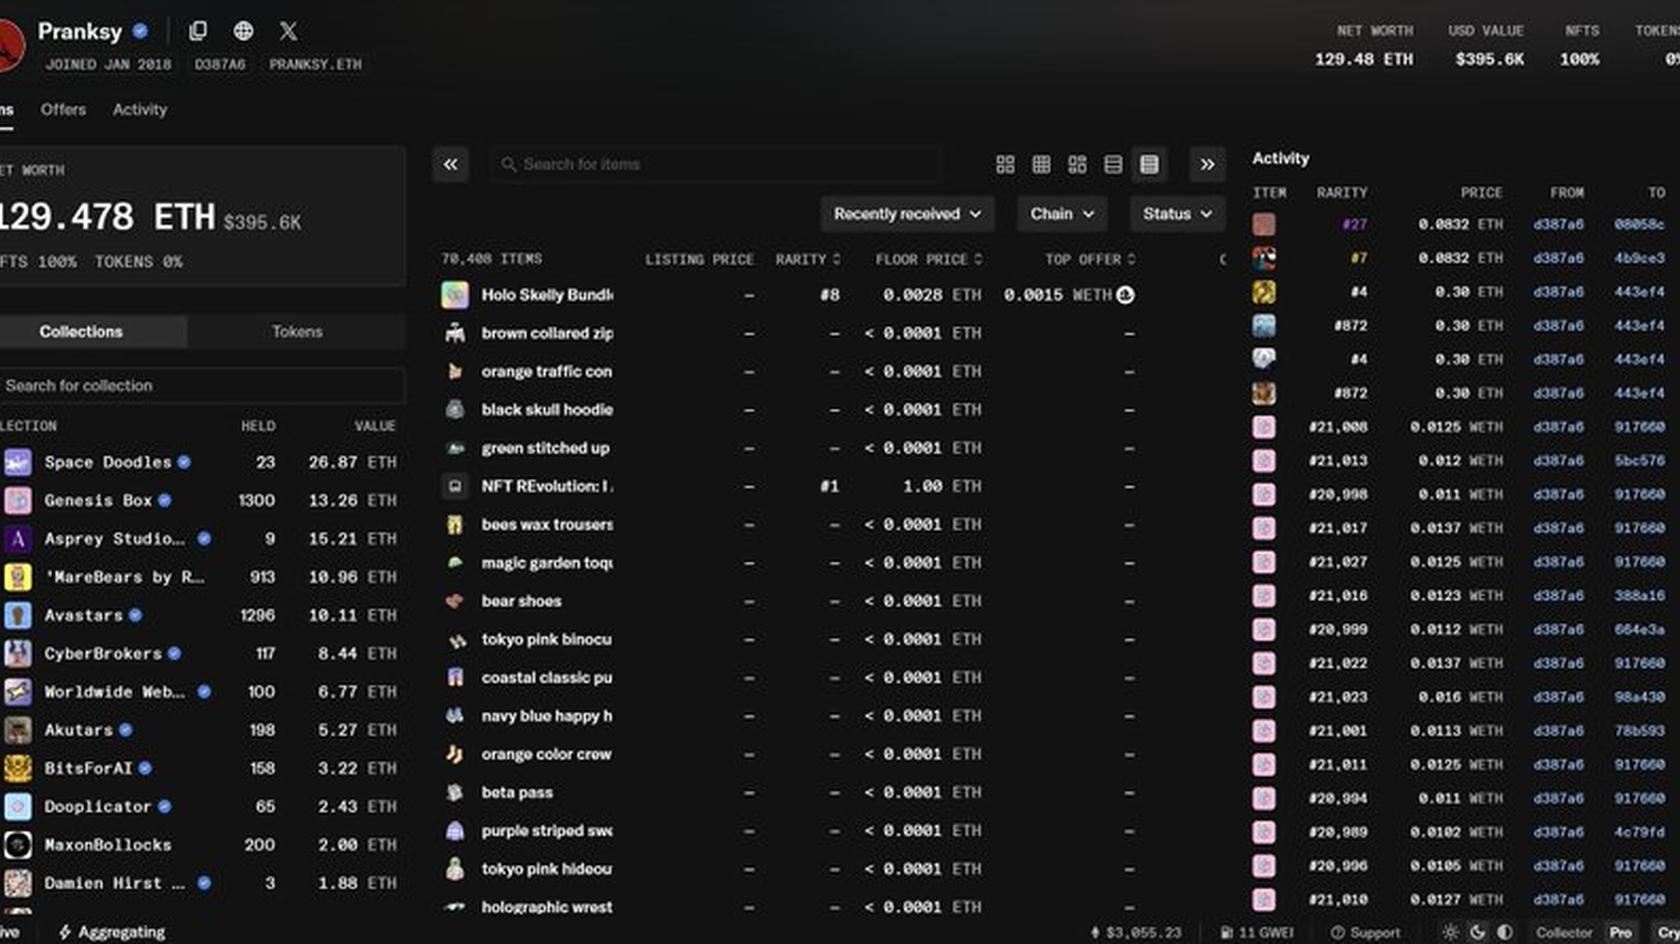Click Dooplicator collection icon
The height and width of the screenshot is (944, 1680).
pos(18,806)
